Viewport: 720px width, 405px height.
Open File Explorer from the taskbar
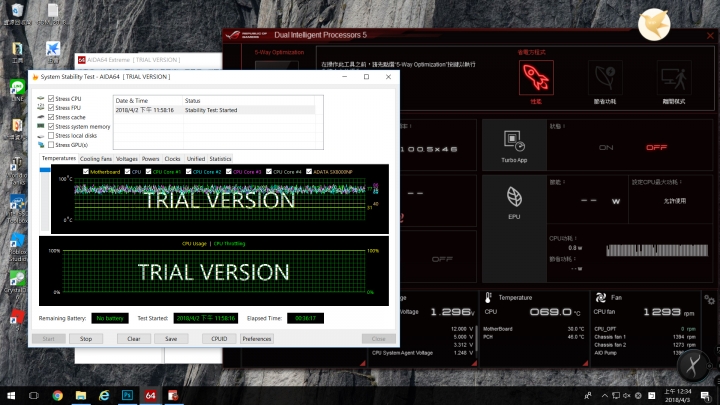[81, 395]
